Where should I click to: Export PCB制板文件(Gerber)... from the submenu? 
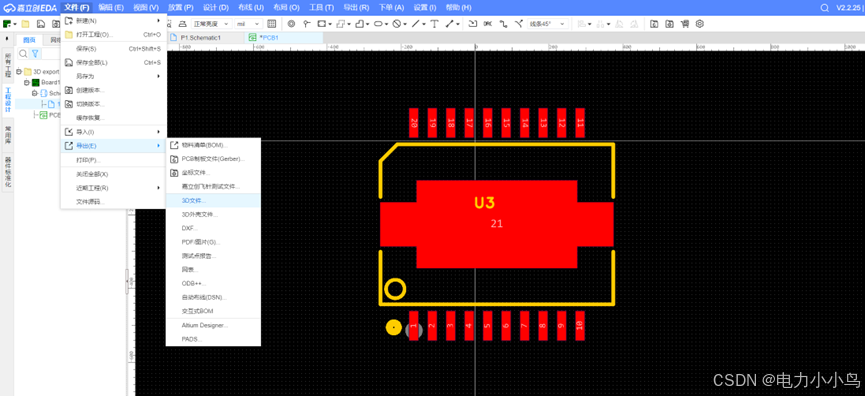213,159
